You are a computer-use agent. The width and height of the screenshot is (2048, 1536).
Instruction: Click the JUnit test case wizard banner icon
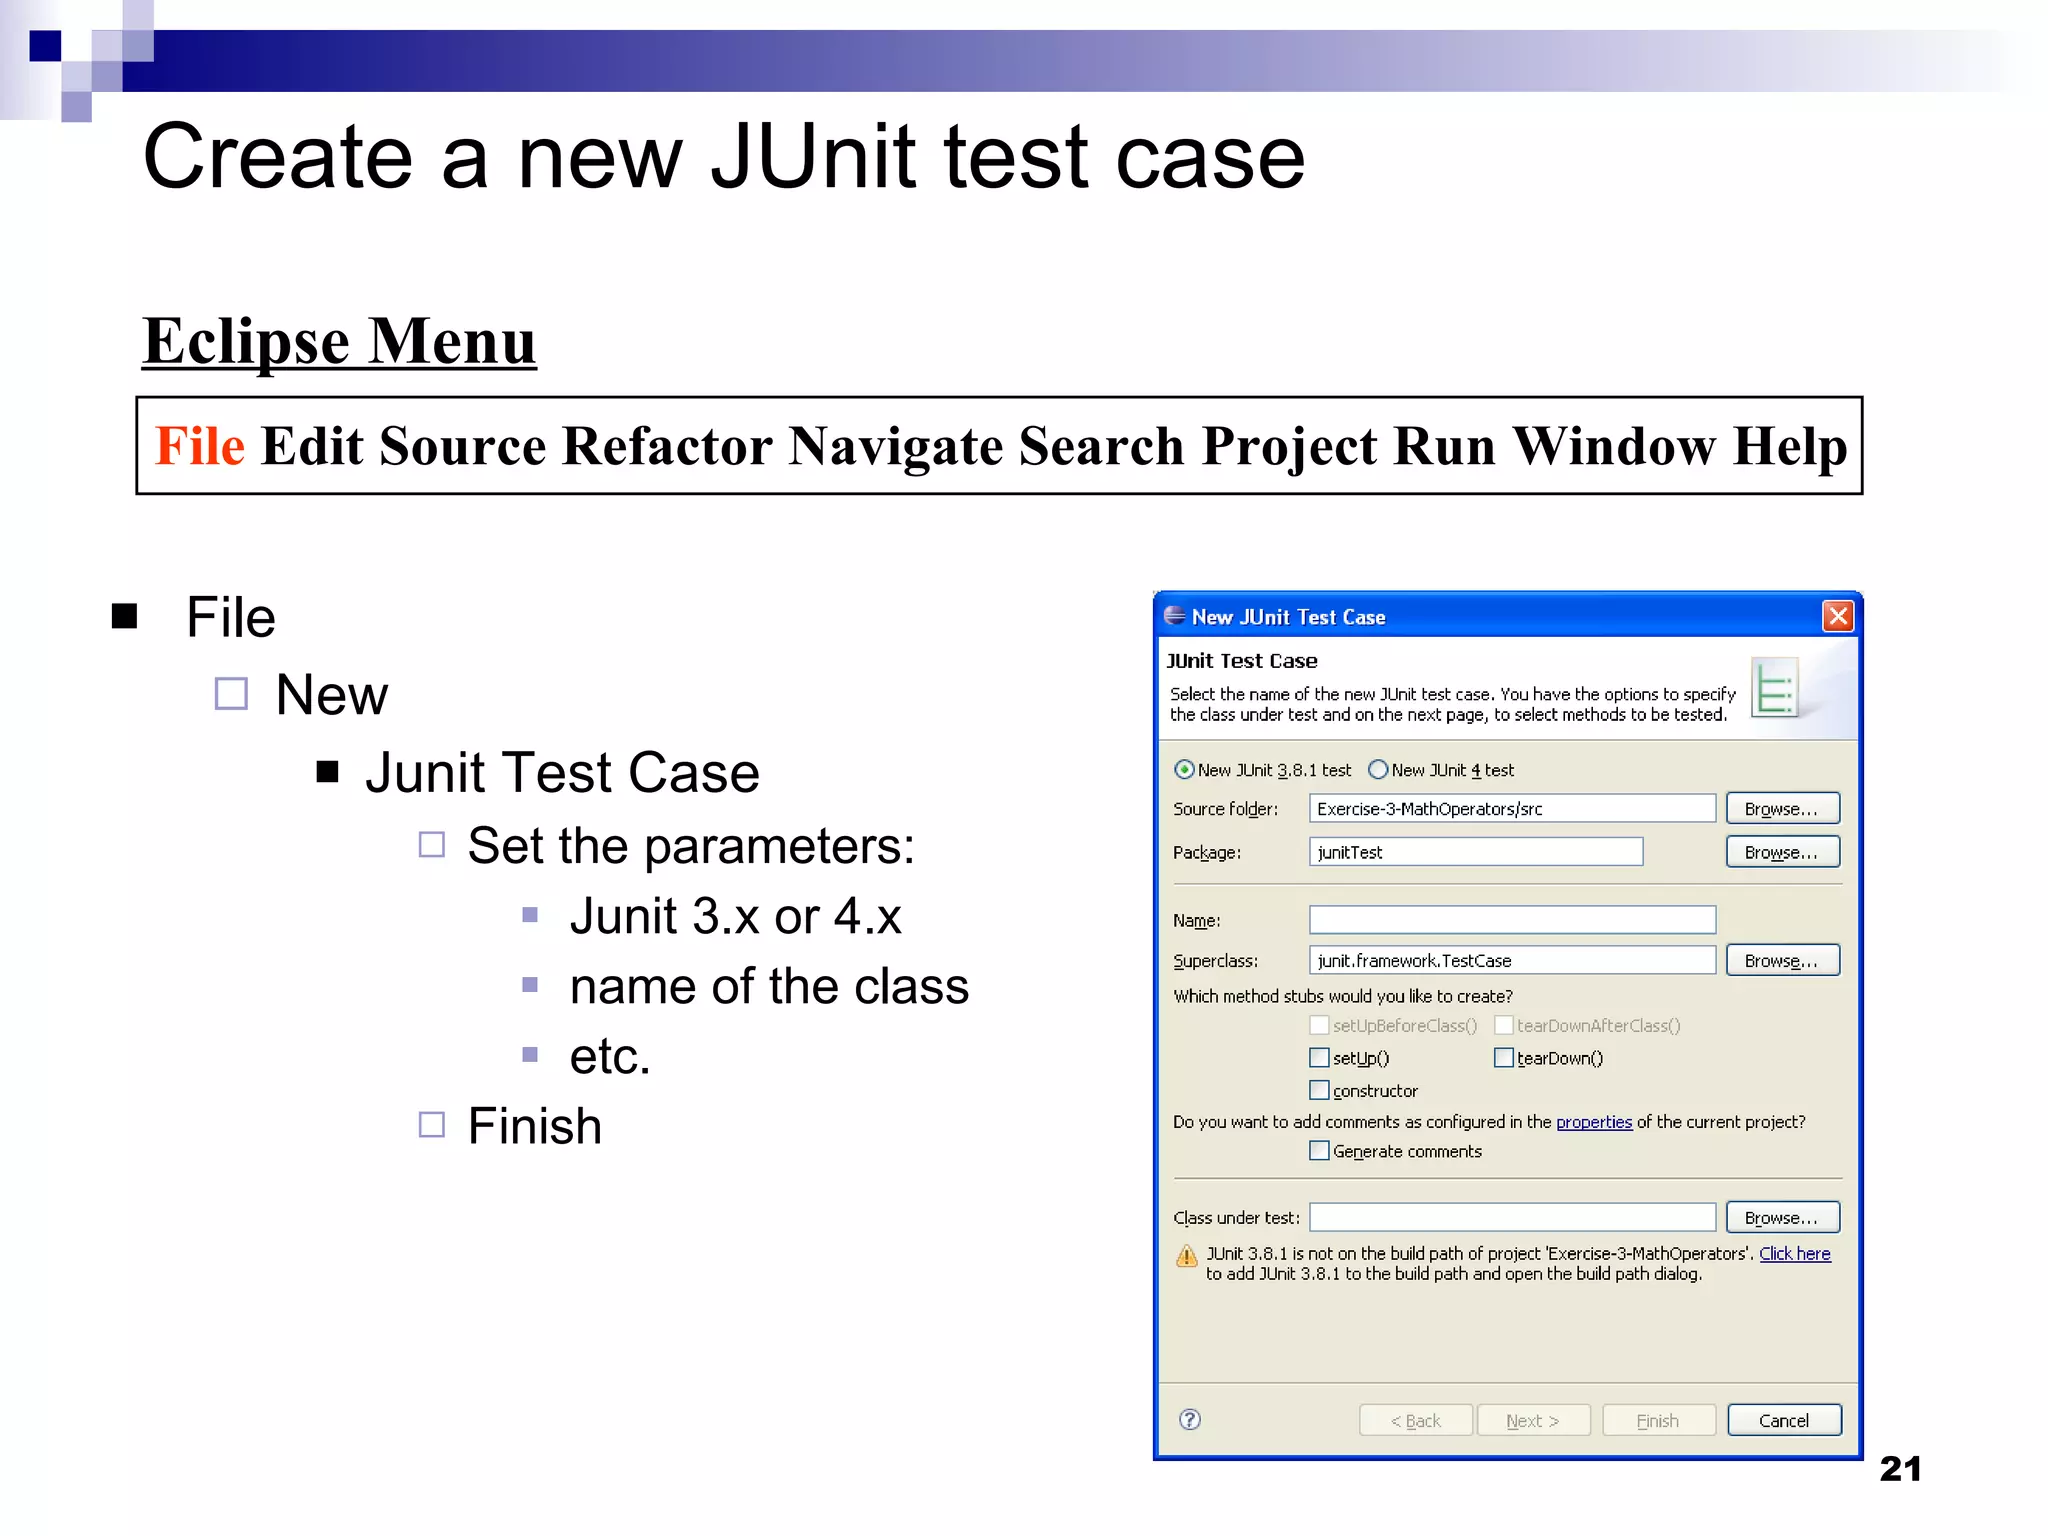click(x=1775, y=687)
